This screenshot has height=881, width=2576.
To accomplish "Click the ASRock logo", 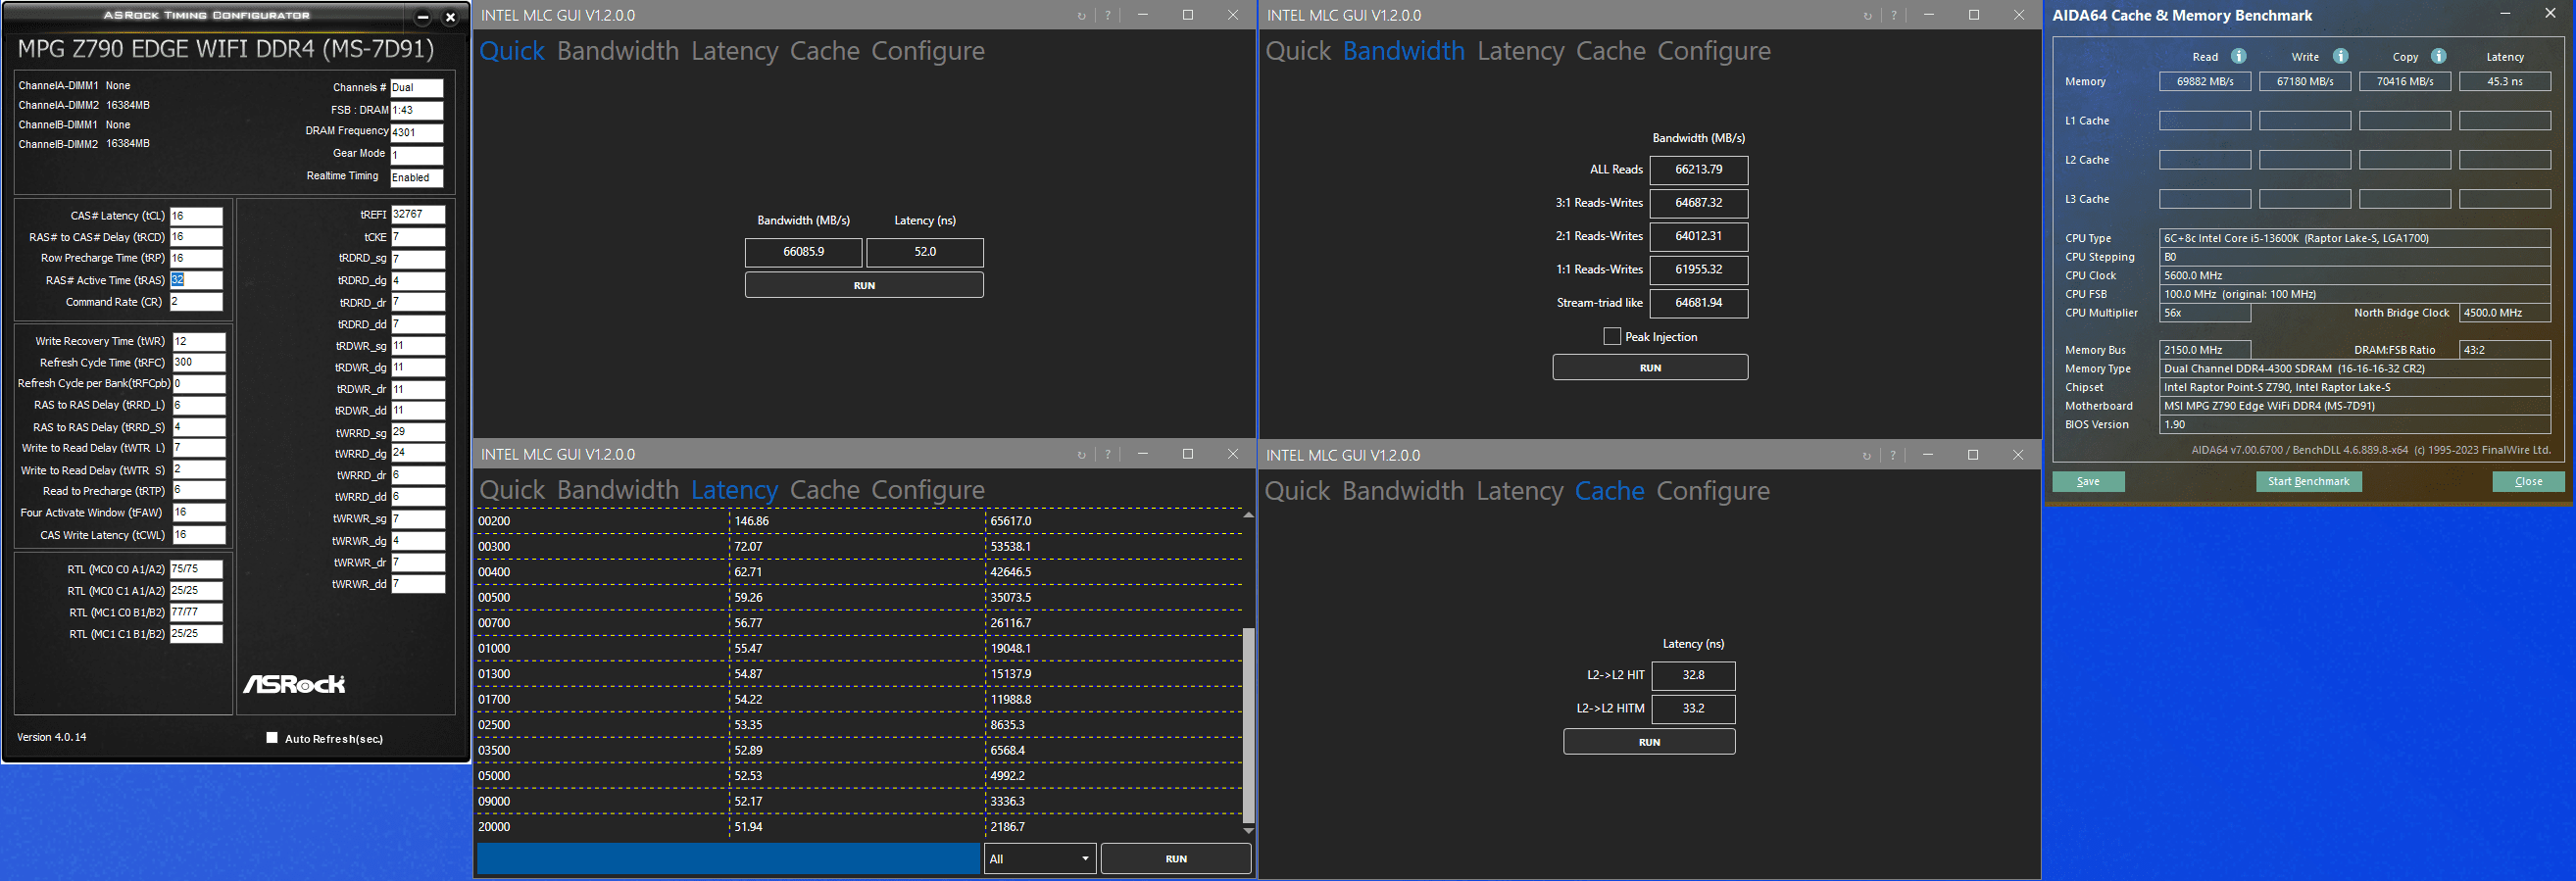I will (x=294, y=684).
